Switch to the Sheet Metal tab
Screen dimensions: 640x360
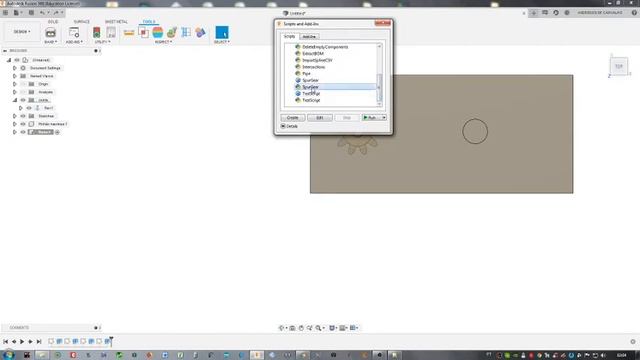(x=116, y=22)
